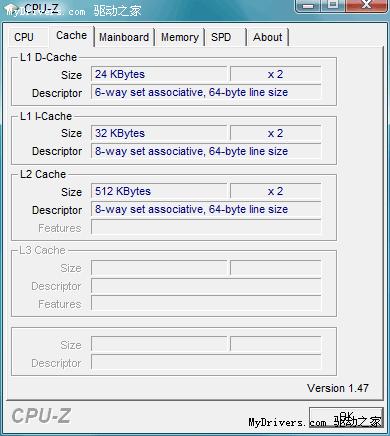Click the CPU-Z logo text at bottom left
The image size is (390, 436).
[41, 416]
